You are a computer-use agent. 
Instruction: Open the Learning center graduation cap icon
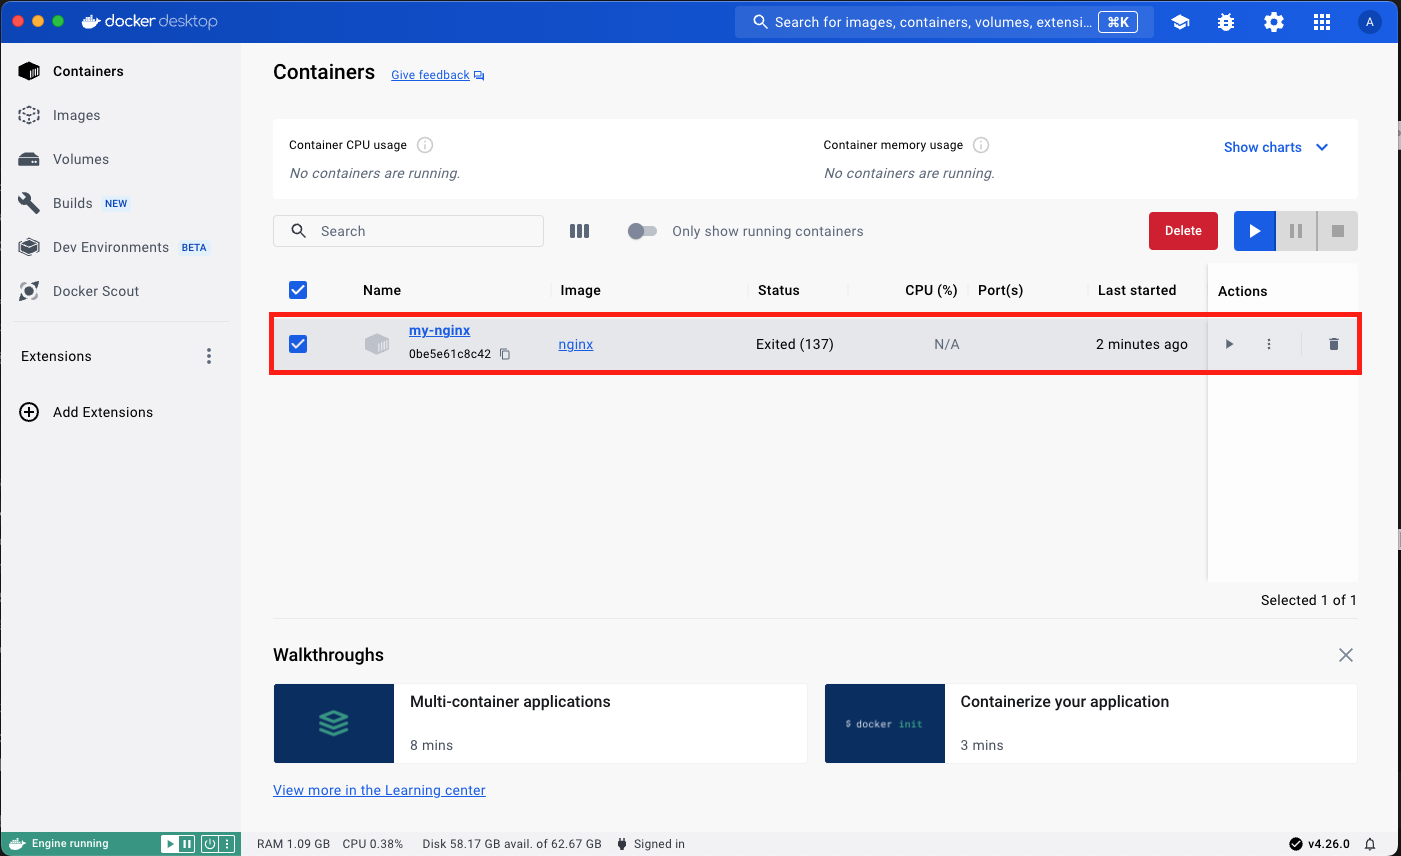(x=1180, y=22)
